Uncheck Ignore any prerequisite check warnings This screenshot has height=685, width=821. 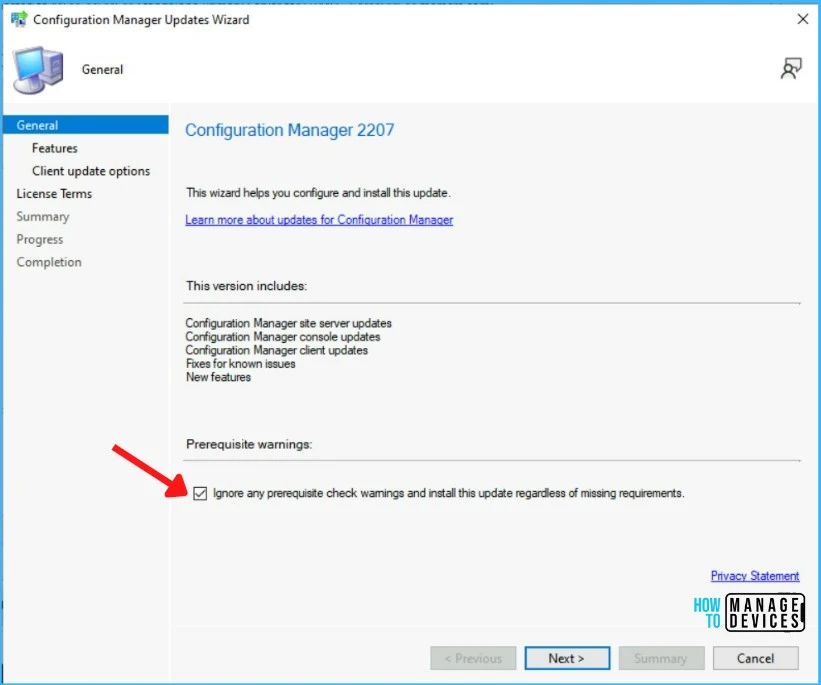tap(200, 493)
